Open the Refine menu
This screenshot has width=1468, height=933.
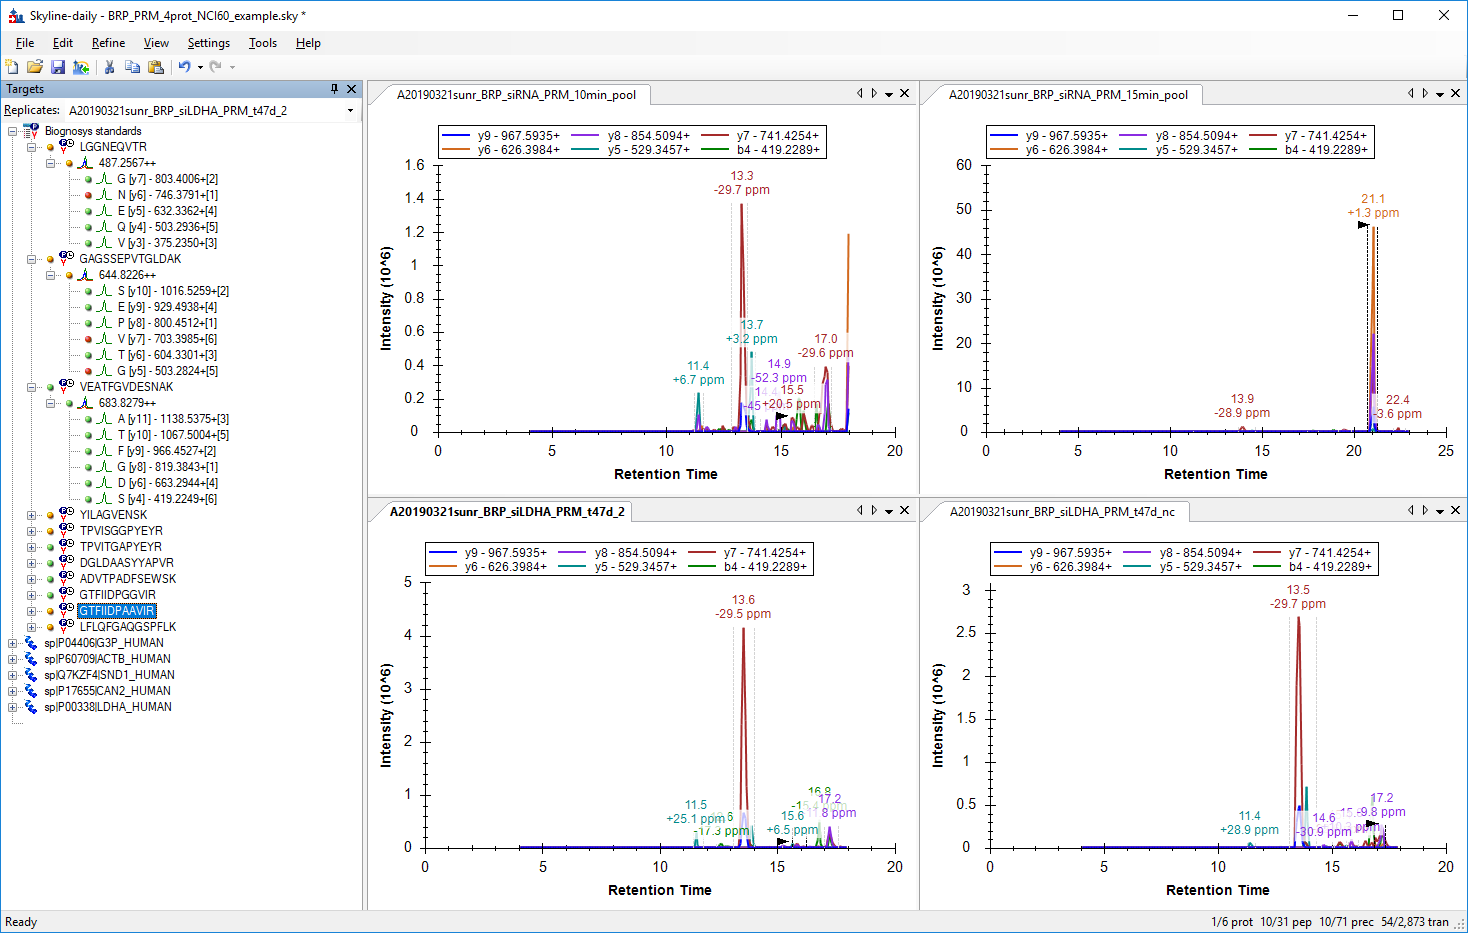pos(108,43)
